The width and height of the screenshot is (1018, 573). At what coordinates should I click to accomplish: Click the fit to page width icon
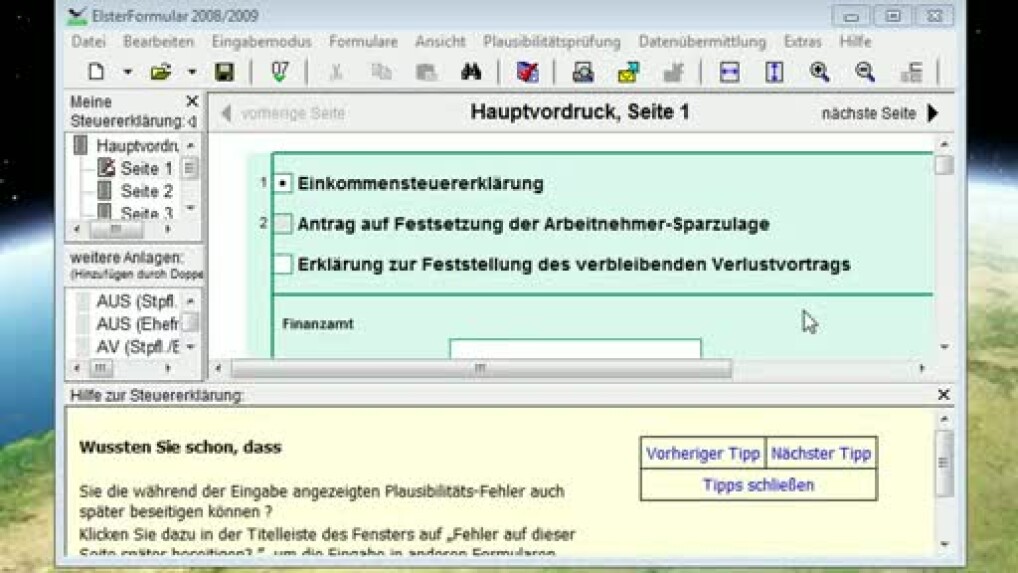click(x=729, y=72)
